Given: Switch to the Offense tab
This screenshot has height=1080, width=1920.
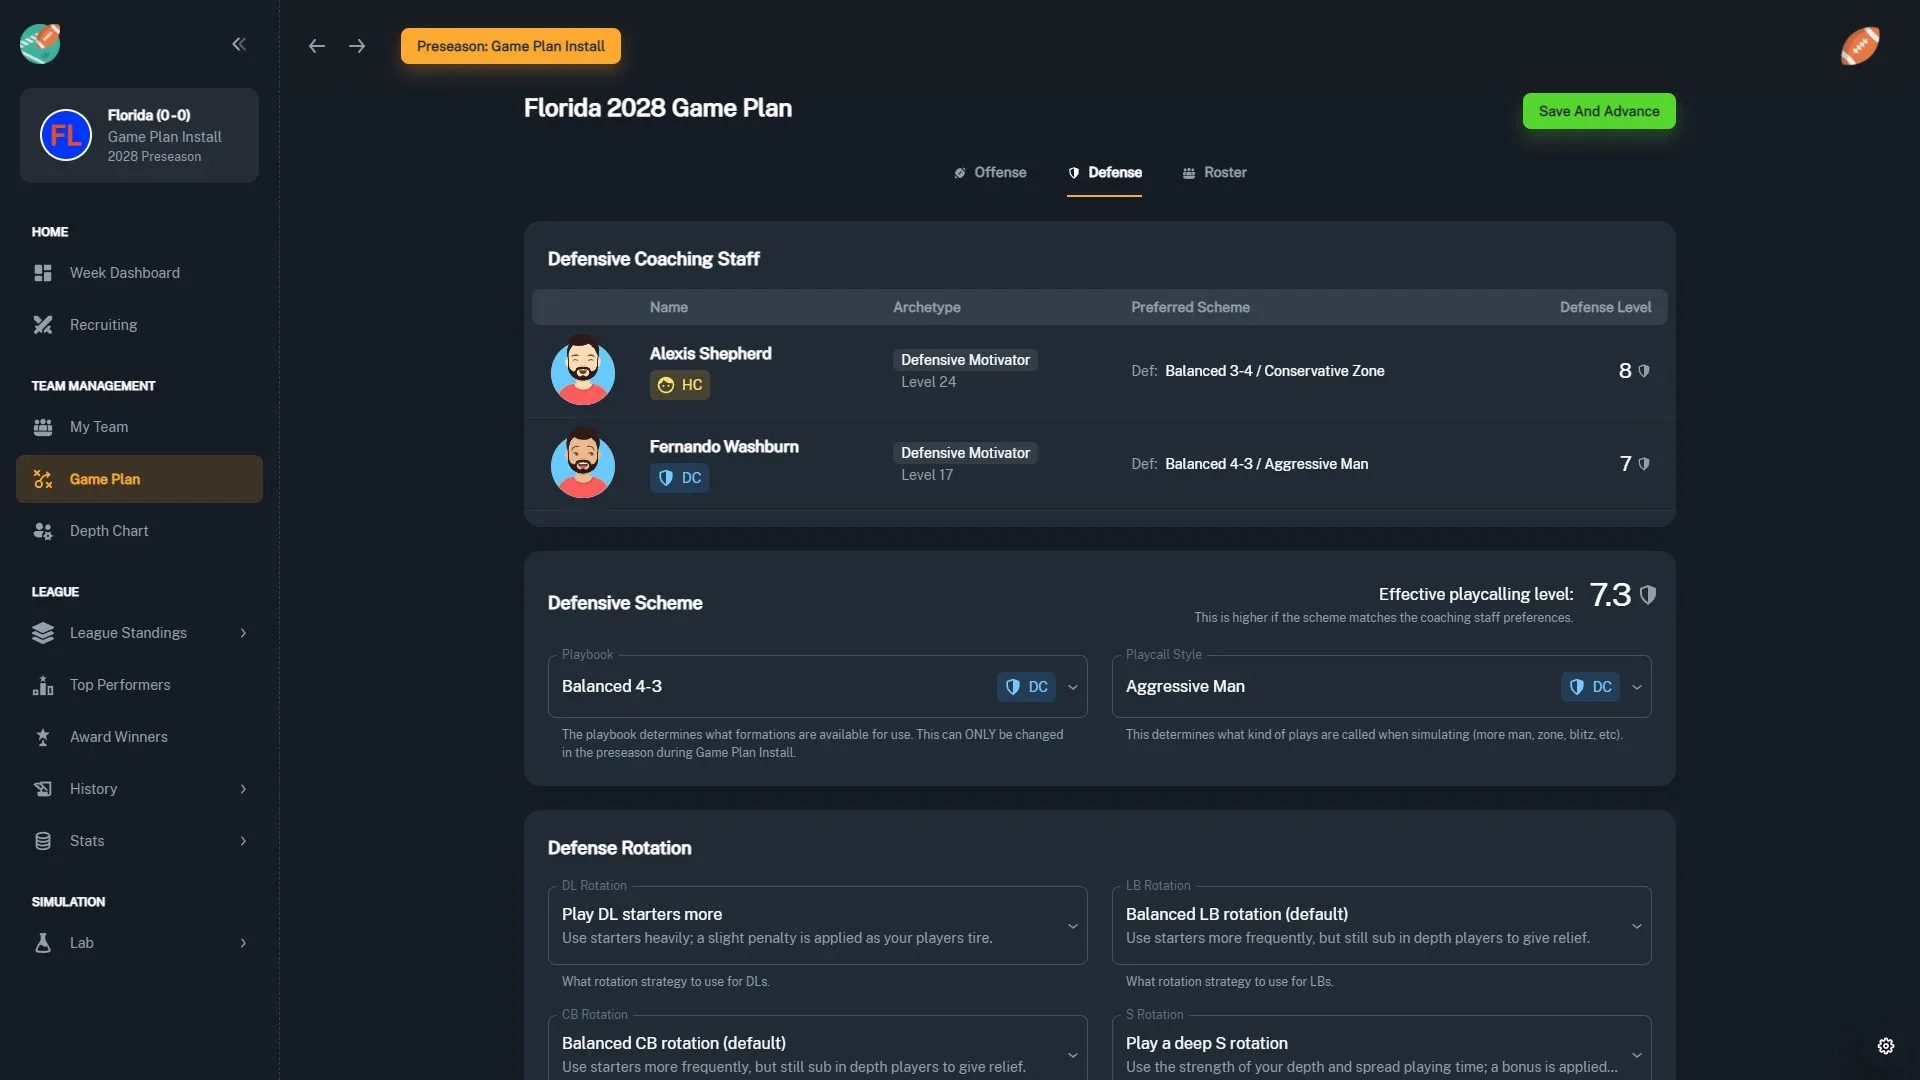Looking at the screenshot, I should point(990,173).
